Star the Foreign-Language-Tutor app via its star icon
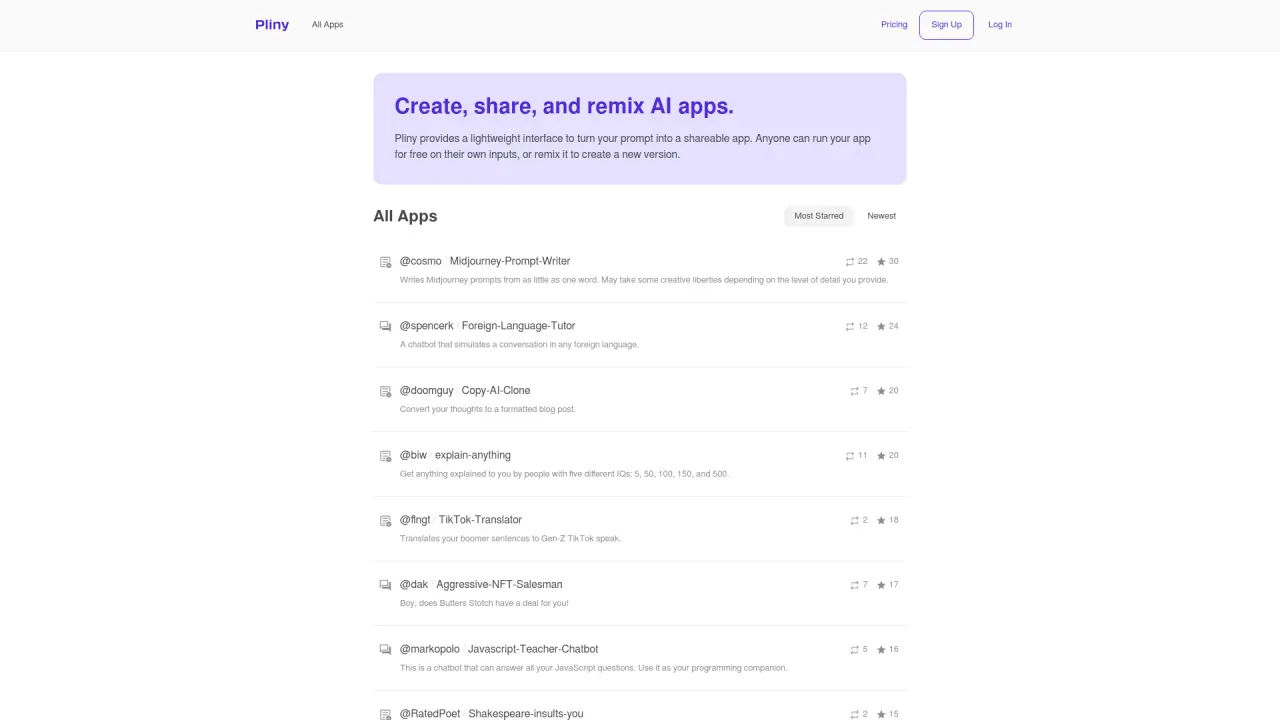This screenshot has height=720, width=1280. tap(881, 326)
